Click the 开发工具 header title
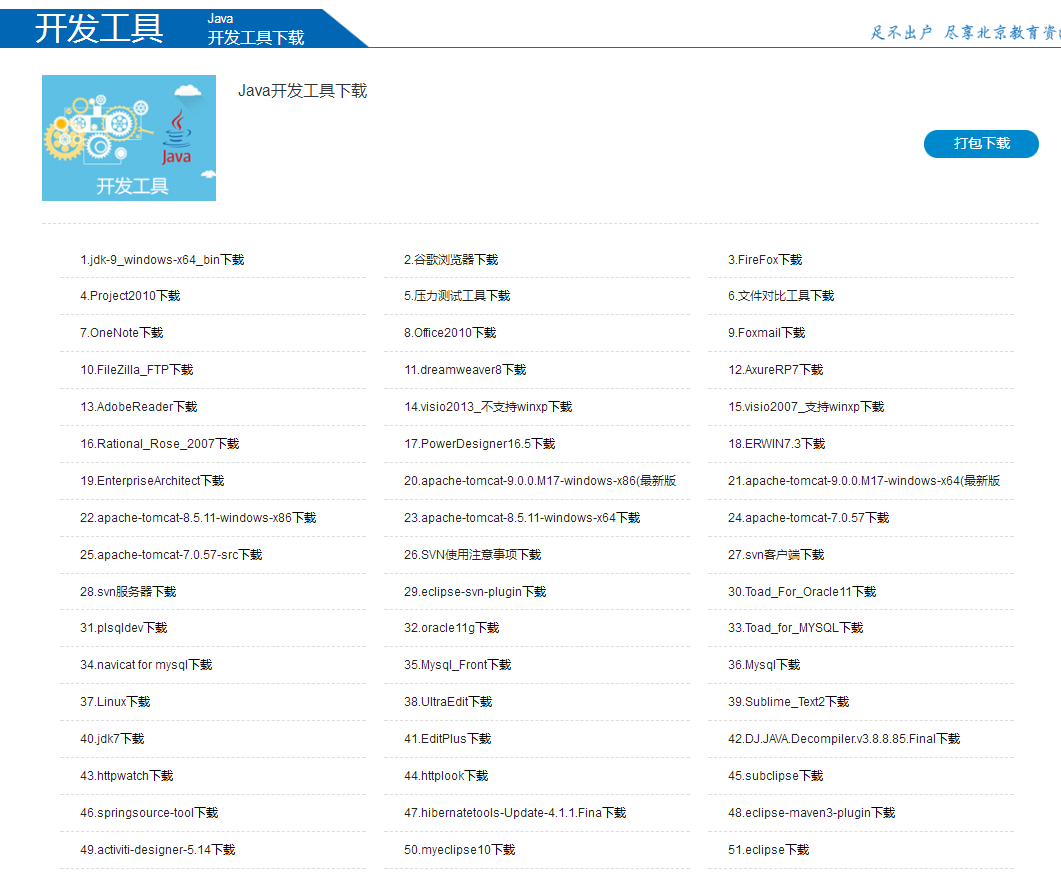The width and height of the screenshot is (1061, 873). [x=99, y=27]
